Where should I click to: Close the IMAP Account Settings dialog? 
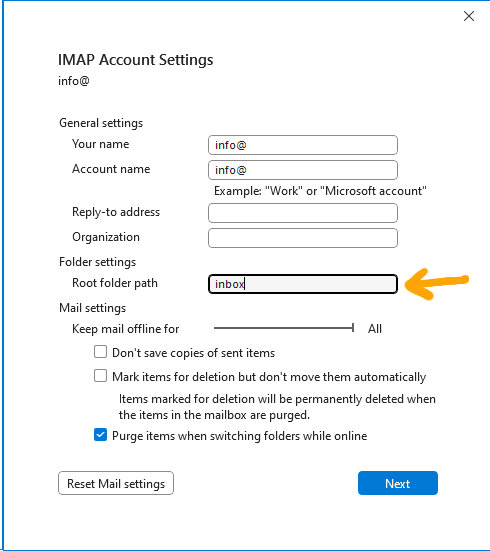click(469, 16)
